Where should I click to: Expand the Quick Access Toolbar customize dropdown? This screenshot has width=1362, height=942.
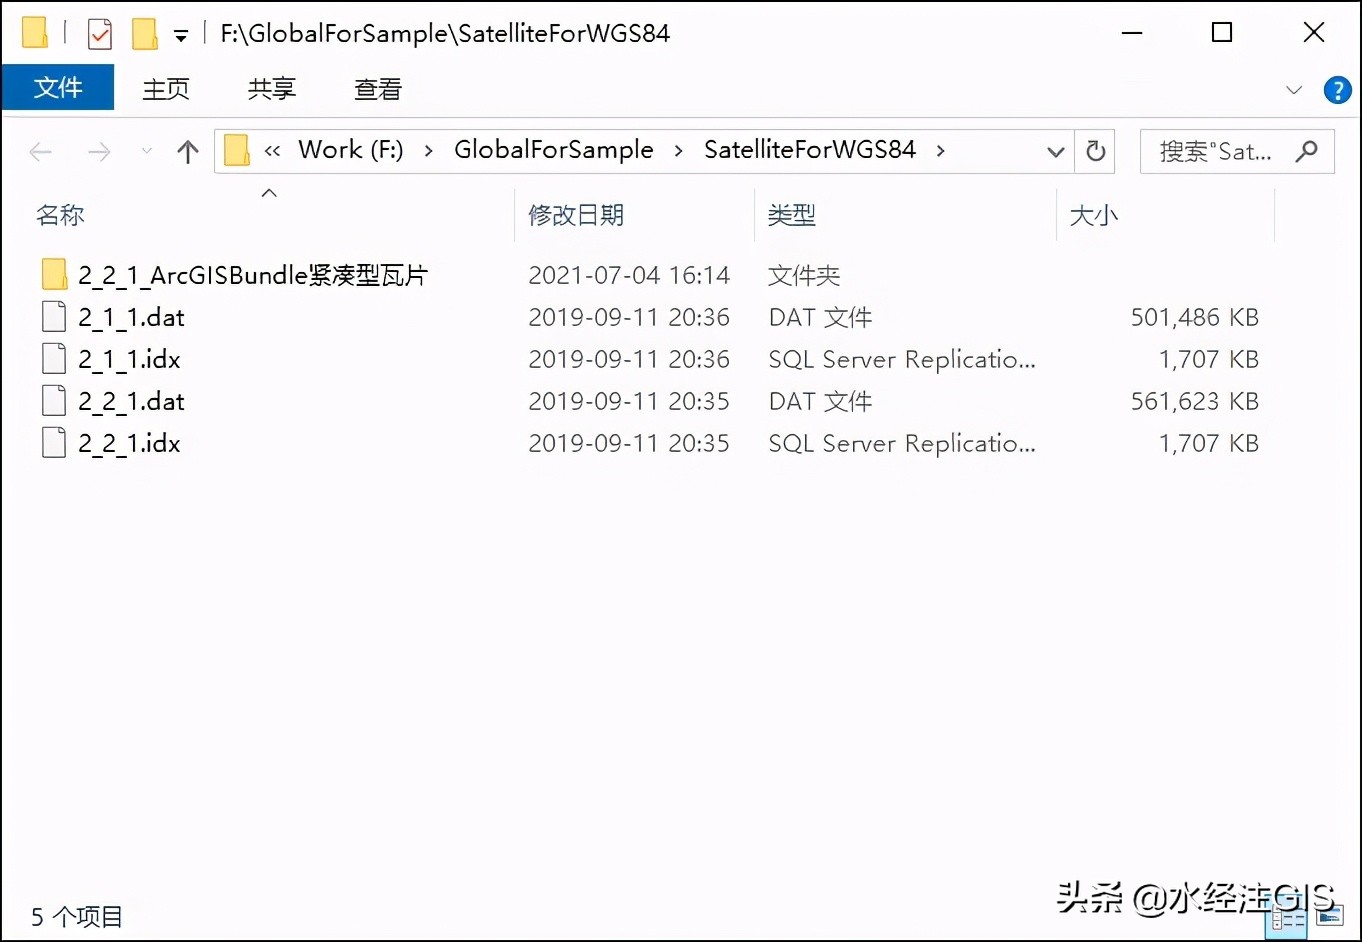(x=181, y=36)
